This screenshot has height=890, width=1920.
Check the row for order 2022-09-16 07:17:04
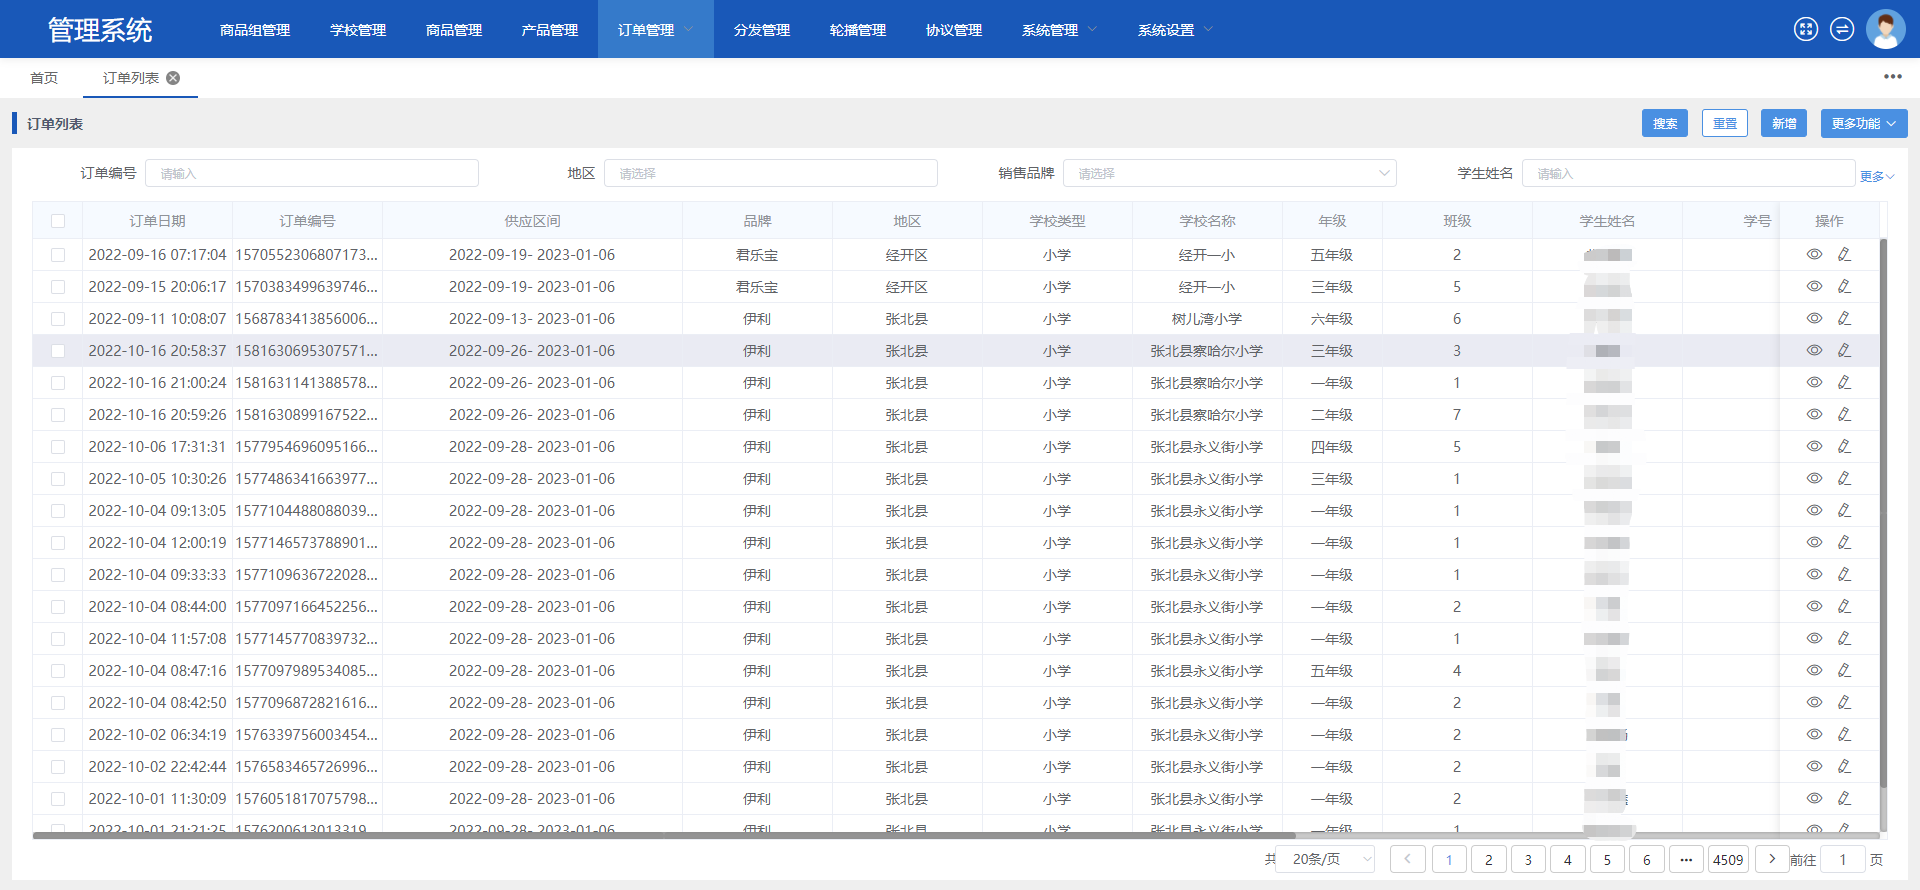pyautogui.click(x=58, y=255)
